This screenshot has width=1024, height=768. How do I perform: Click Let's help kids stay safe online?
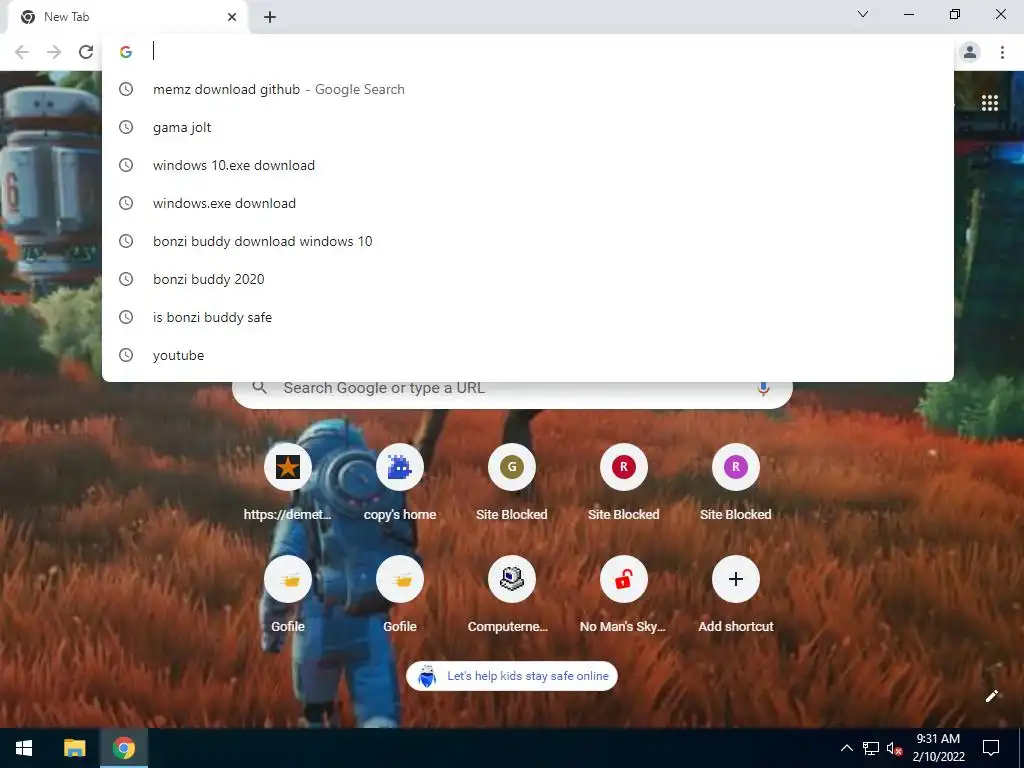point(511,676)
